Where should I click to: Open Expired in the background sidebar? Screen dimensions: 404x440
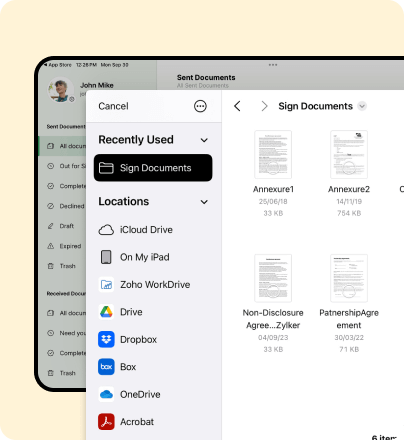pyautogui.click(x=70, y=246)
